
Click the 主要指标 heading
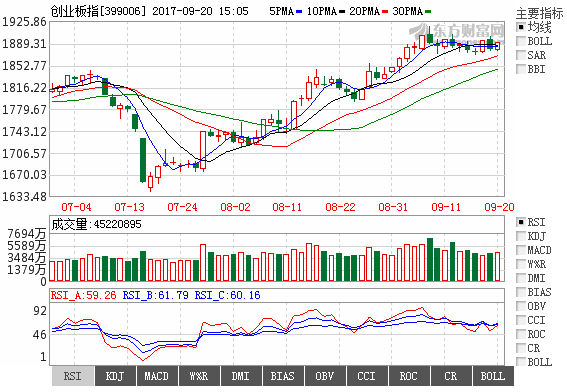(540, 13)
